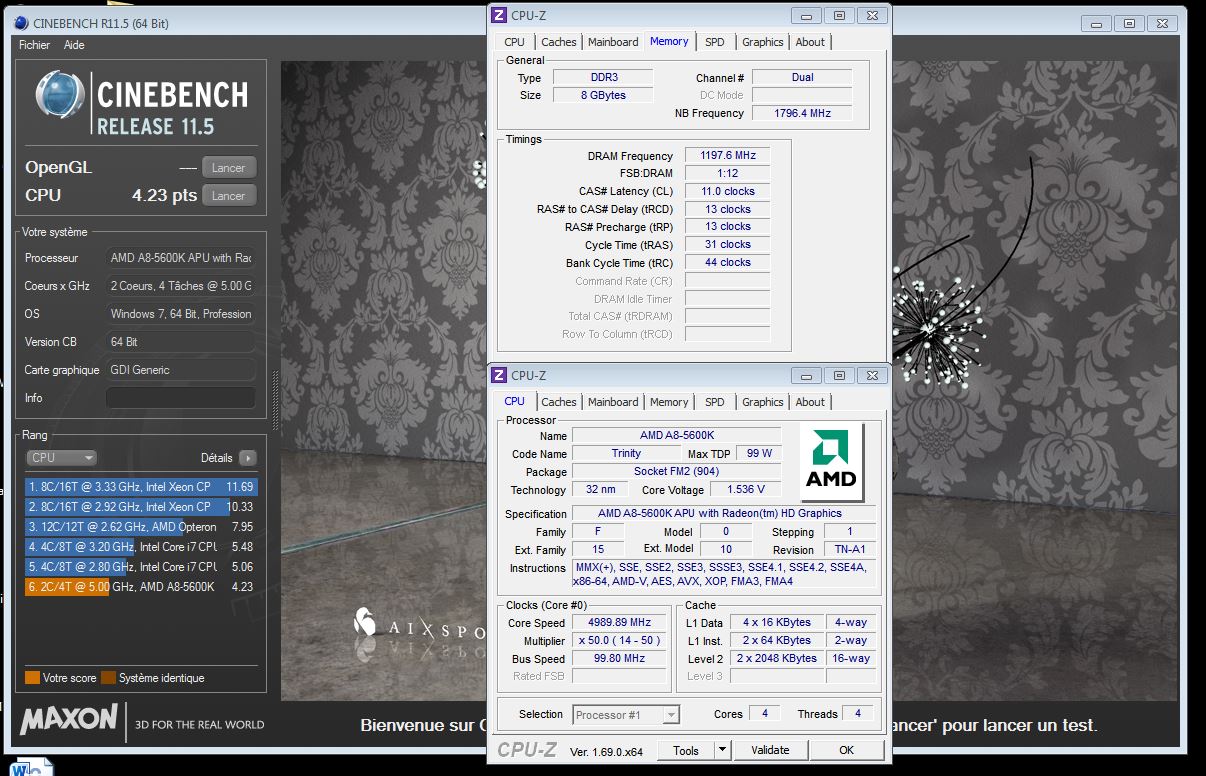Open Mainboard tab in upper CPU-Z
This screenshot has height=776, width=1206.
(613, 42)
